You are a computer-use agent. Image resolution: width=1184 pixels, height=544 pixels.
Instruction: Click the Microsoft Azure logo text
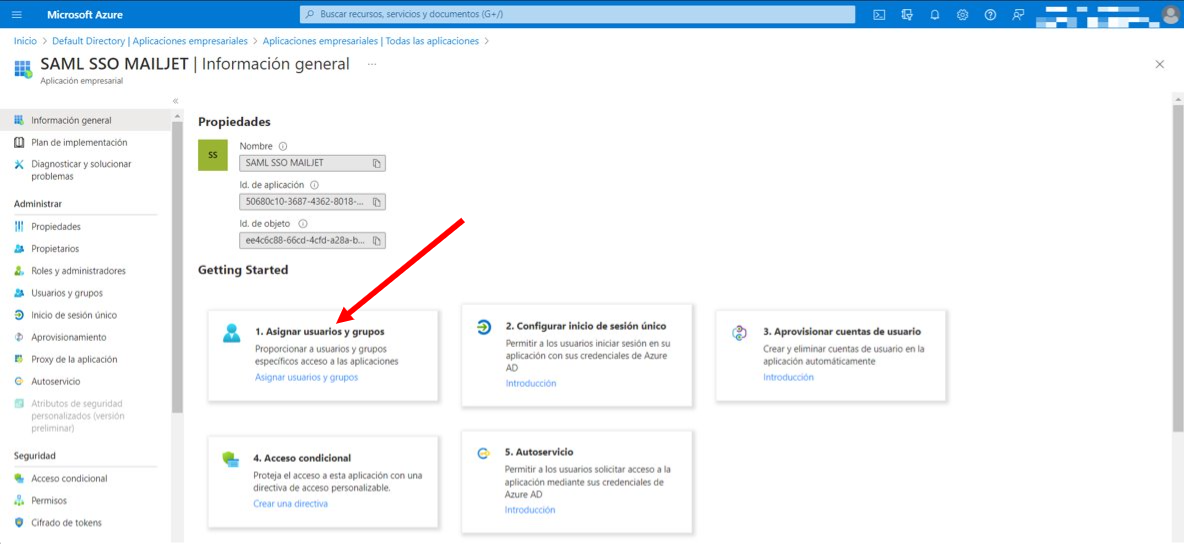tap(85, 14)
